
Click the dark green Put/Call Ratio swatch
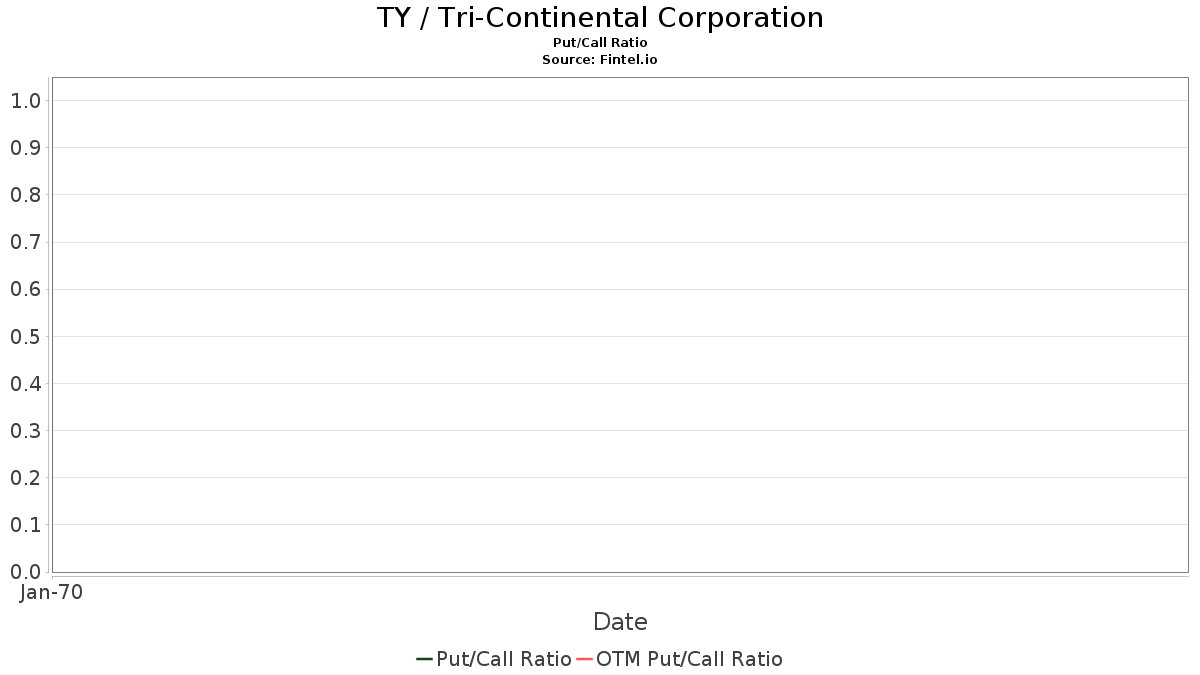425,659
